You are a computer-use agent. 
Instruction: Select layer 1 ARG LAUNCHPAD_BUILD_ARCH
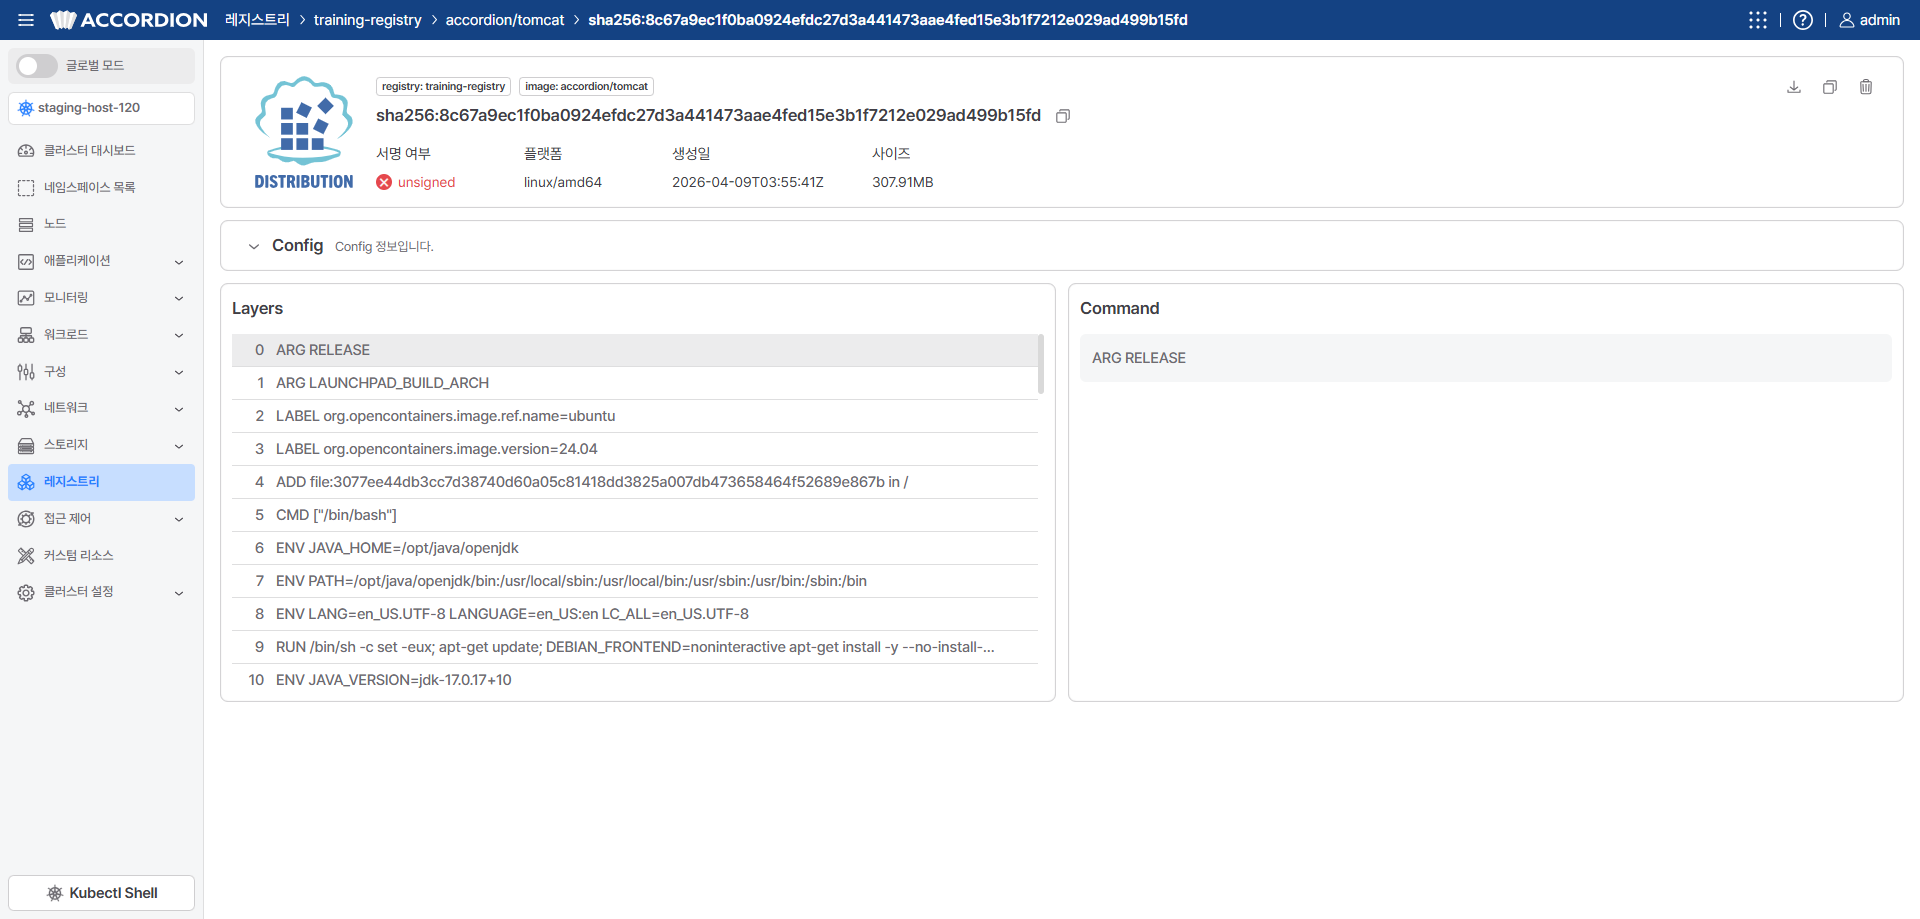pos(635,383)
